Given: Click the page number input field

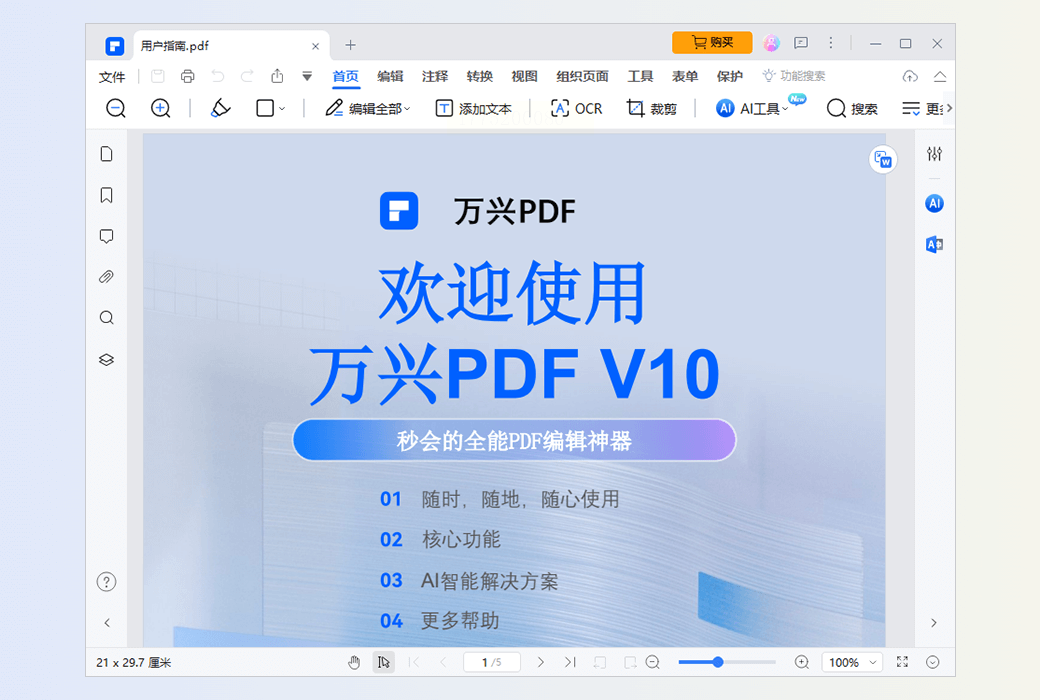Looking at the screenshot, I should (x=491, y=662).
